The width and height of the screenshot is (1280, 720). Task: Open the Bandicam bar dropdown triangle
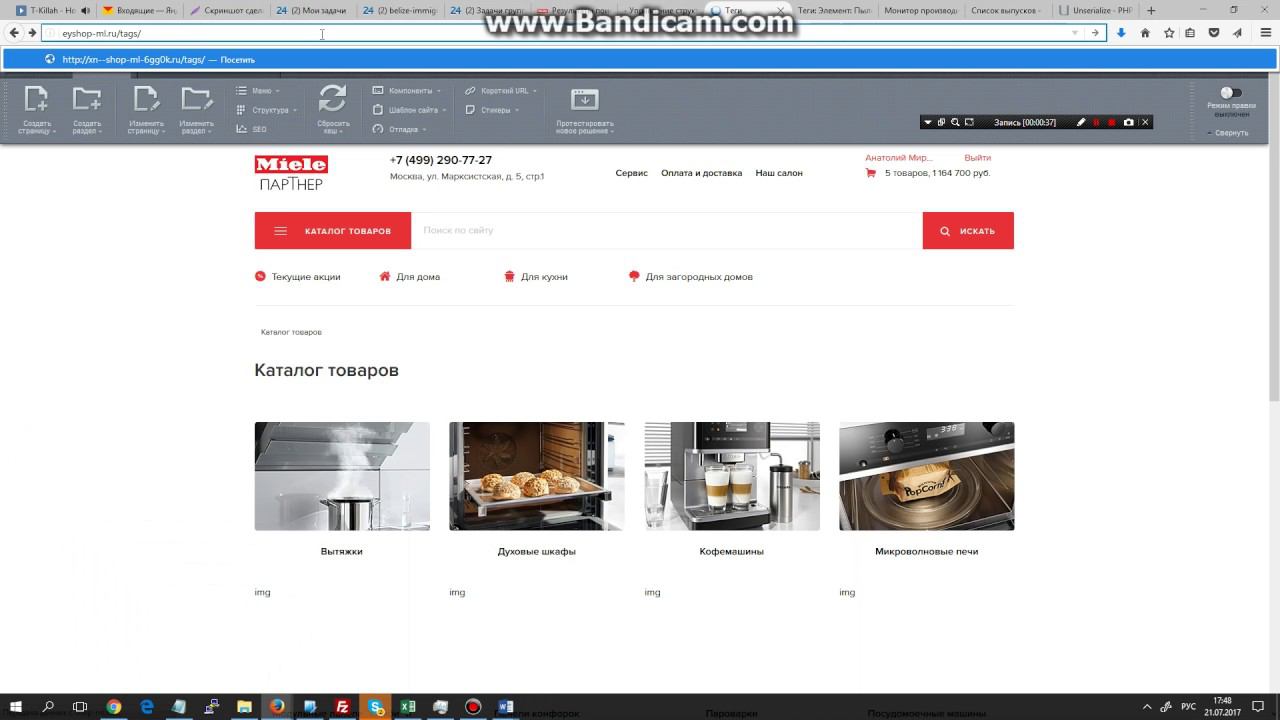click(928, 122)
